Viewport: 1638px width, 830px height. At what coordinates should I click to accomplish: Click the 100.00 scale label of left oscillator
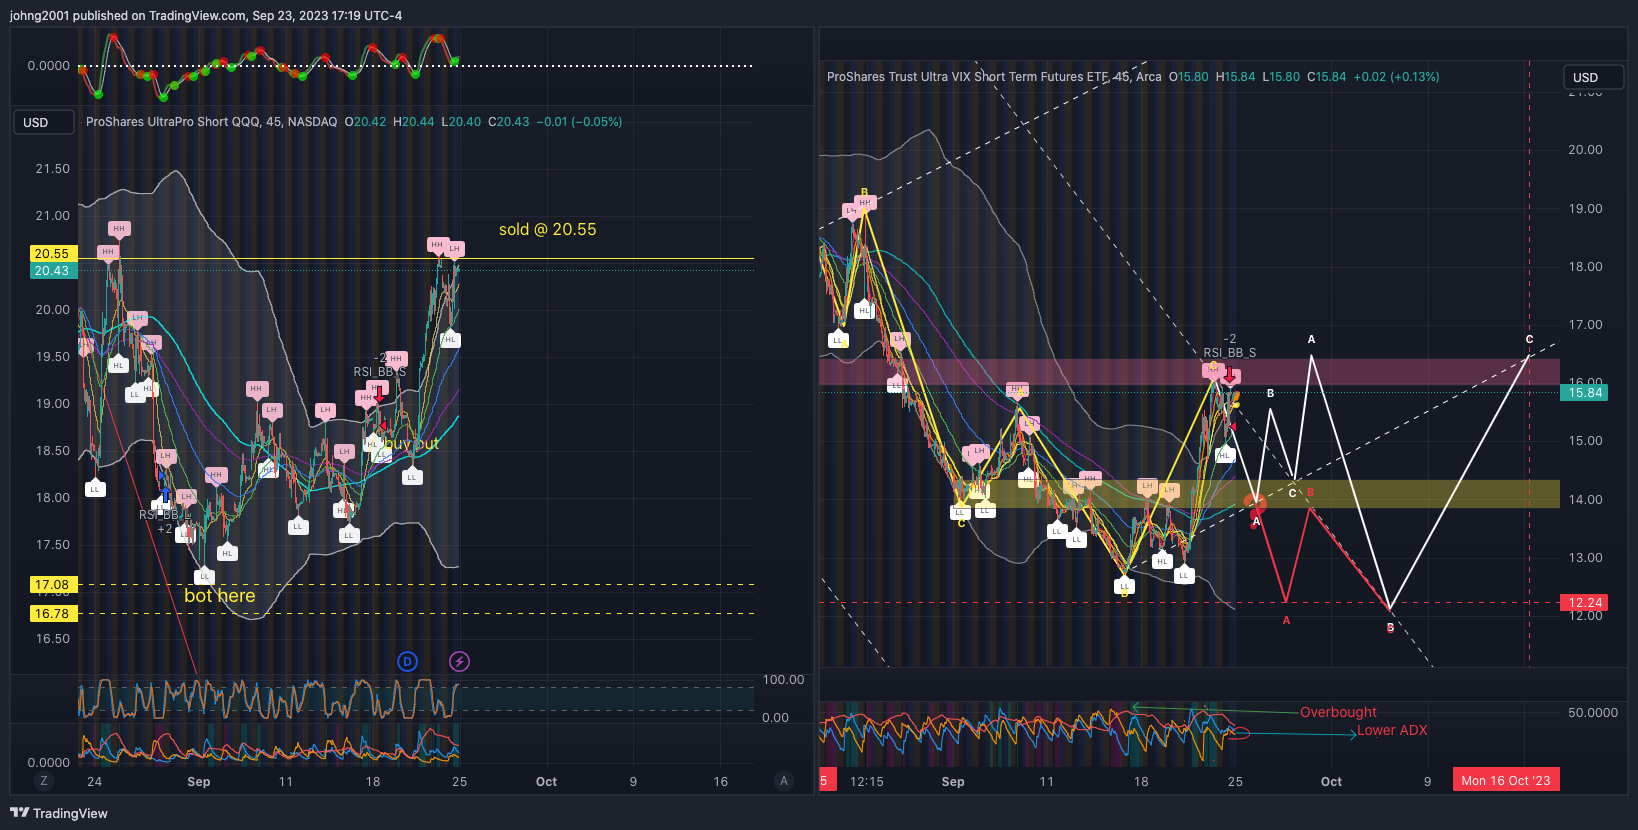point(783,680)
